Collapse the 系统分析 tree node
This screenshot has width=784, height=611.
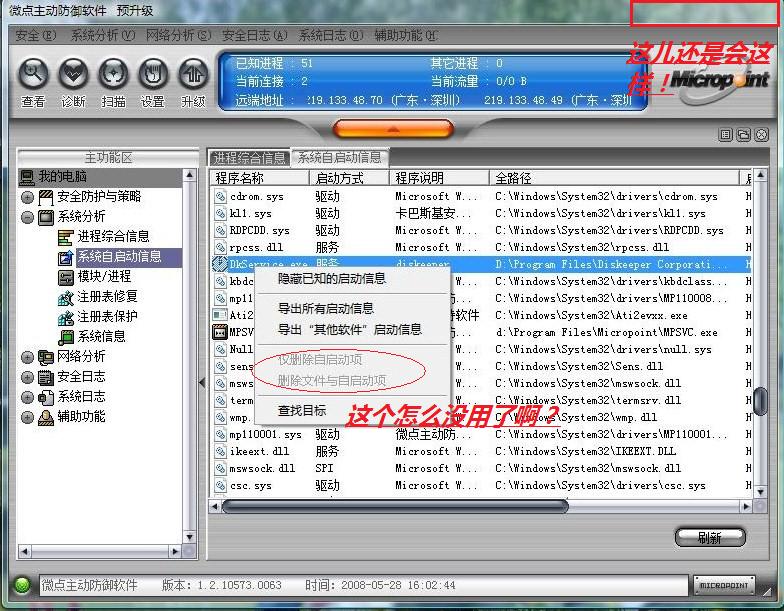pyautogui.click(x=28, y=217)
